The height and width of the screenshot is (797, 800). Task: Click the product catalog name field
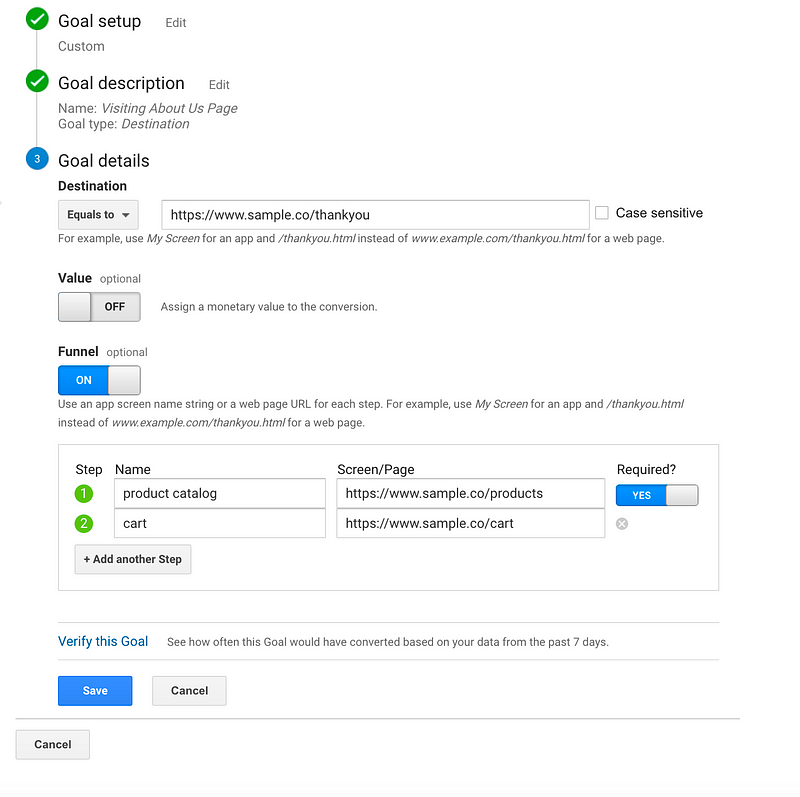(x=220, y=493)
